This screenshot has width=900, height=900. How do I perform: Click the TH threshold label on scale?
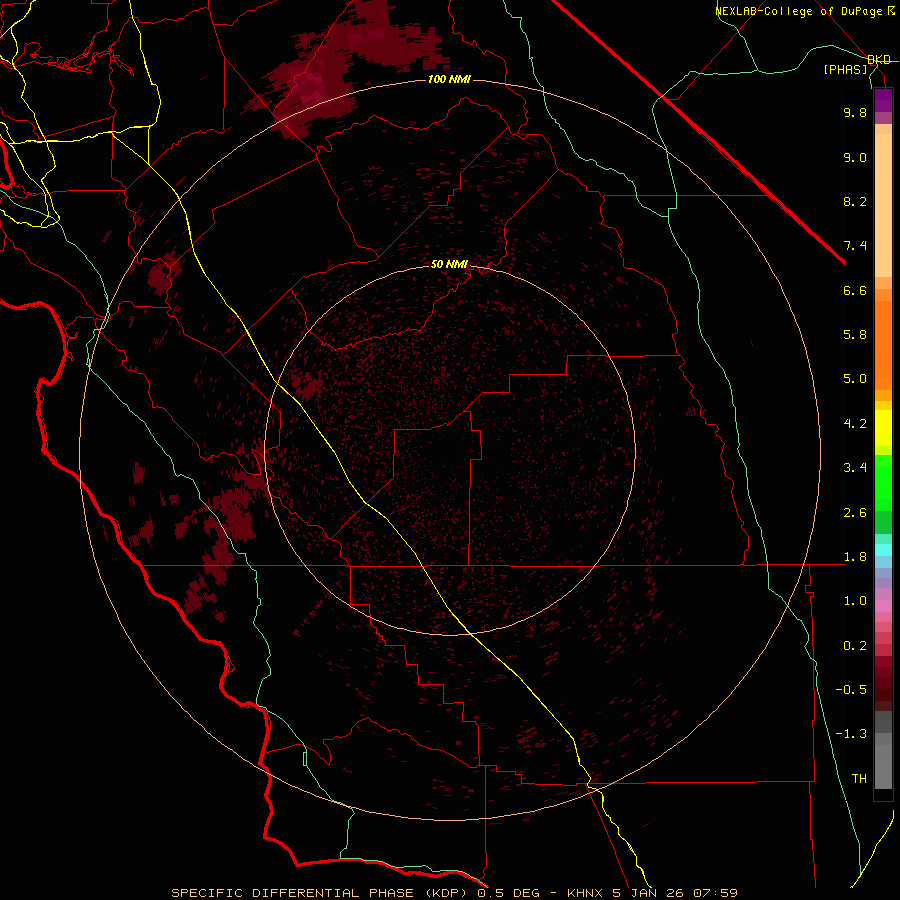point(859,779)
